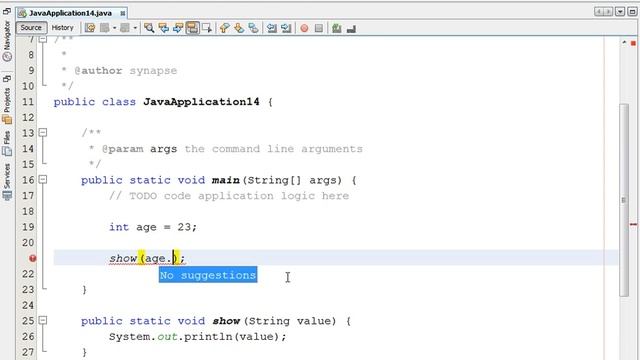The height and width of the screenshot is (360, 640).
Task: Select the JavaApplication14.java editor tab
Action: (70, 13)
